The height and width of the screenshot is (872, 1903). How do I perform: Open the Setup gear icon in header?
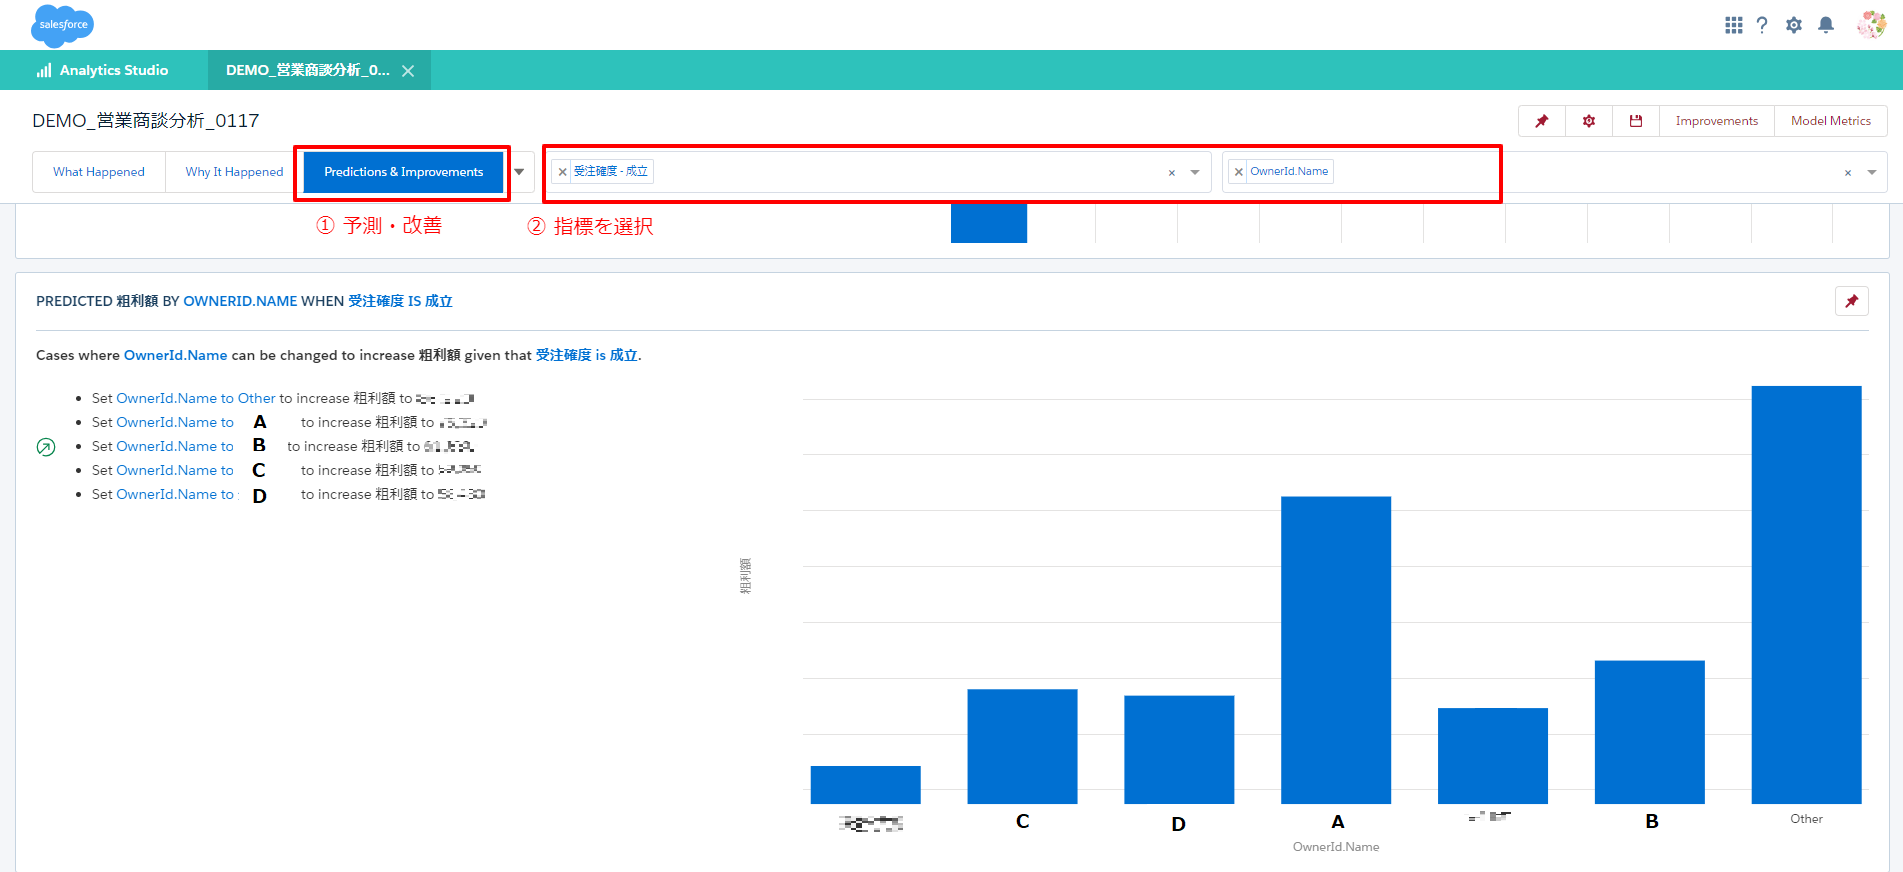point(1794,25)
